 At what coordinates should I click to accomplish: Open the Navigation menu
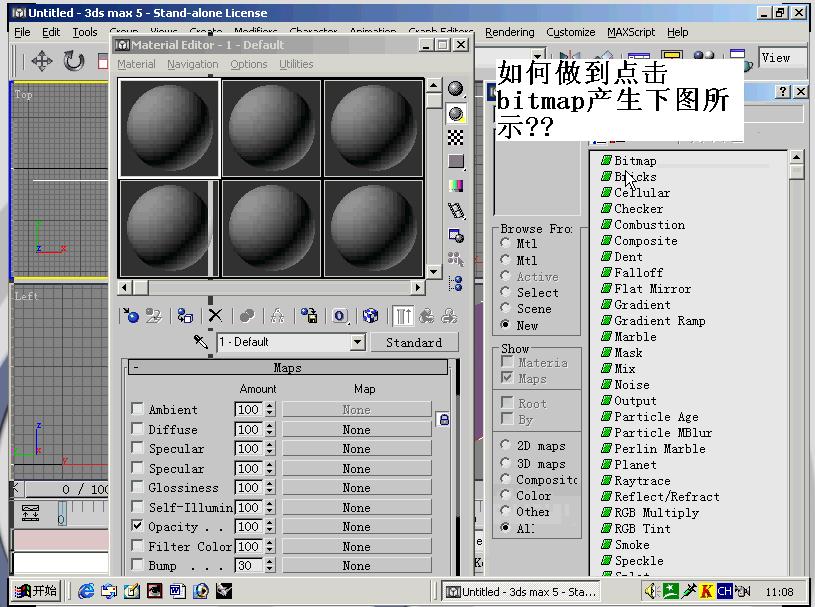(x=192, y=64)
